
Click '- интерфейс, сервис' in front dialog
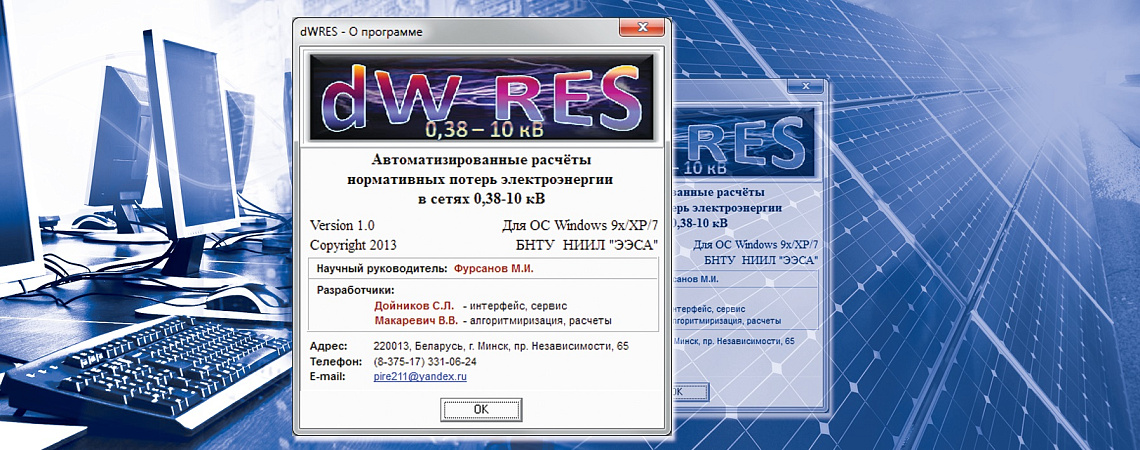pos(515,306)
